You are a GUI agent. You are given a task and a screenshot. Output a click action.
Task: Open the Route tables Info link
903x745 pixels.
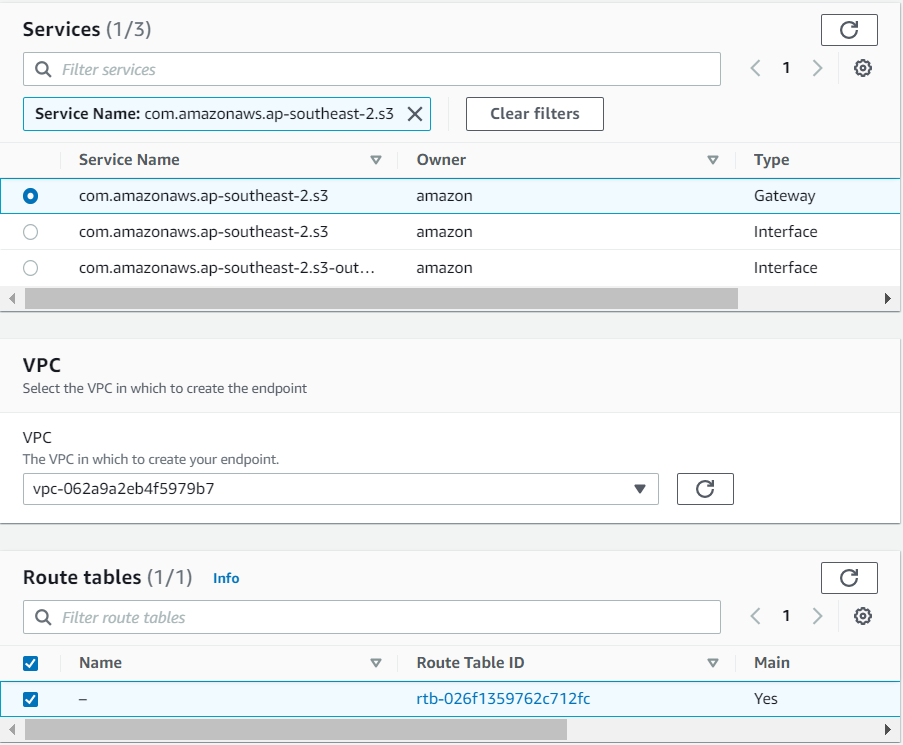(x=226, y=578)
